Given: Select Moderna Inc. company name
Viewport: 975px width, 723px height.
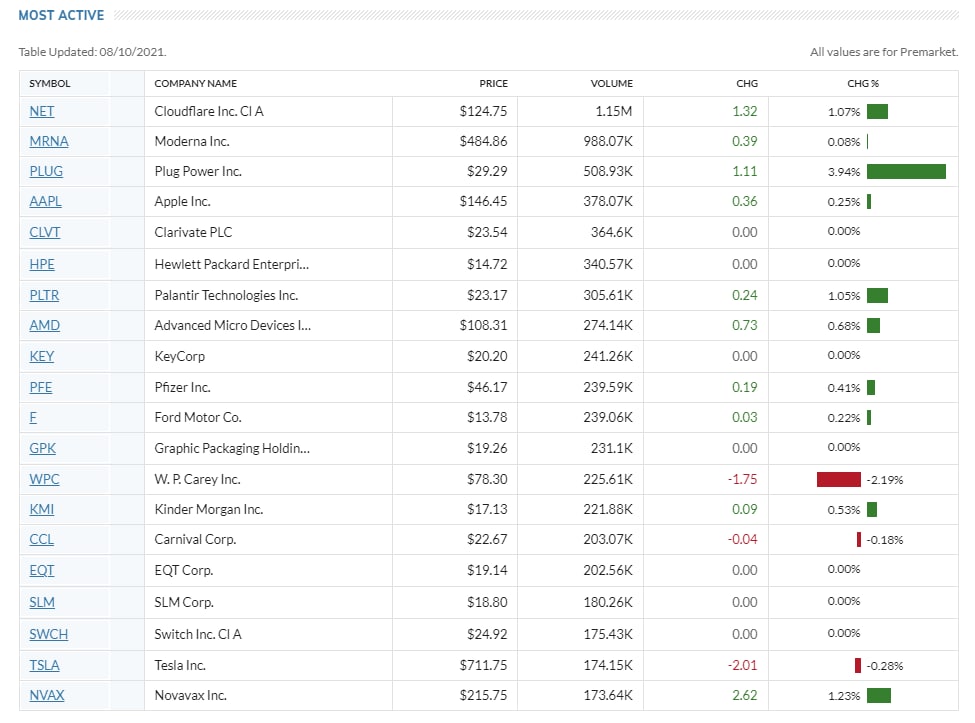Looking at the screenshot, I should pos(192,141).
